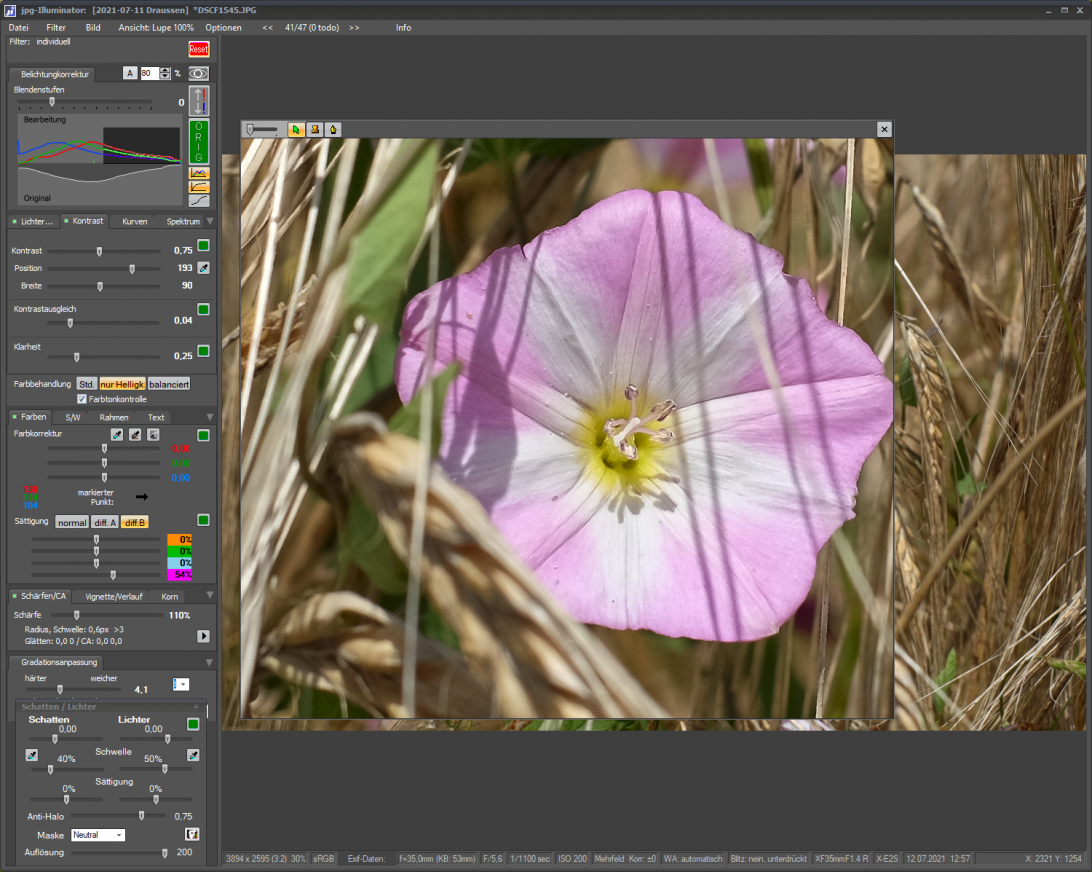The image size is (1092, 872).
Task: Open the Optionen menu
Action: 223,28
